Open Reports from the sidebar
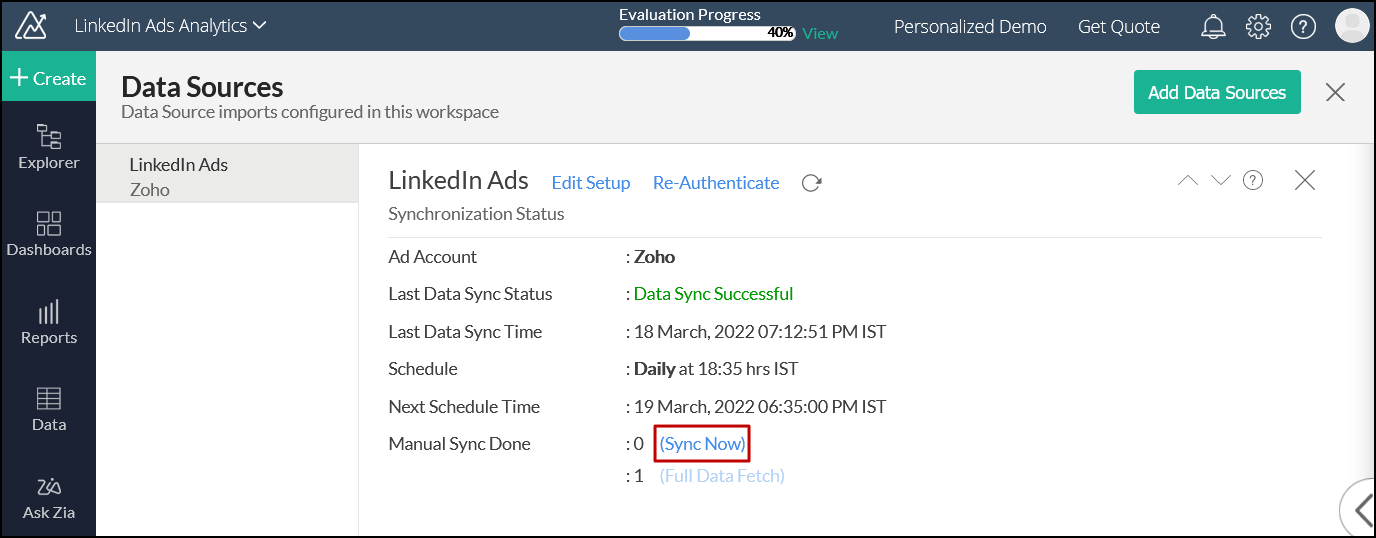 (x=48, y=321)
